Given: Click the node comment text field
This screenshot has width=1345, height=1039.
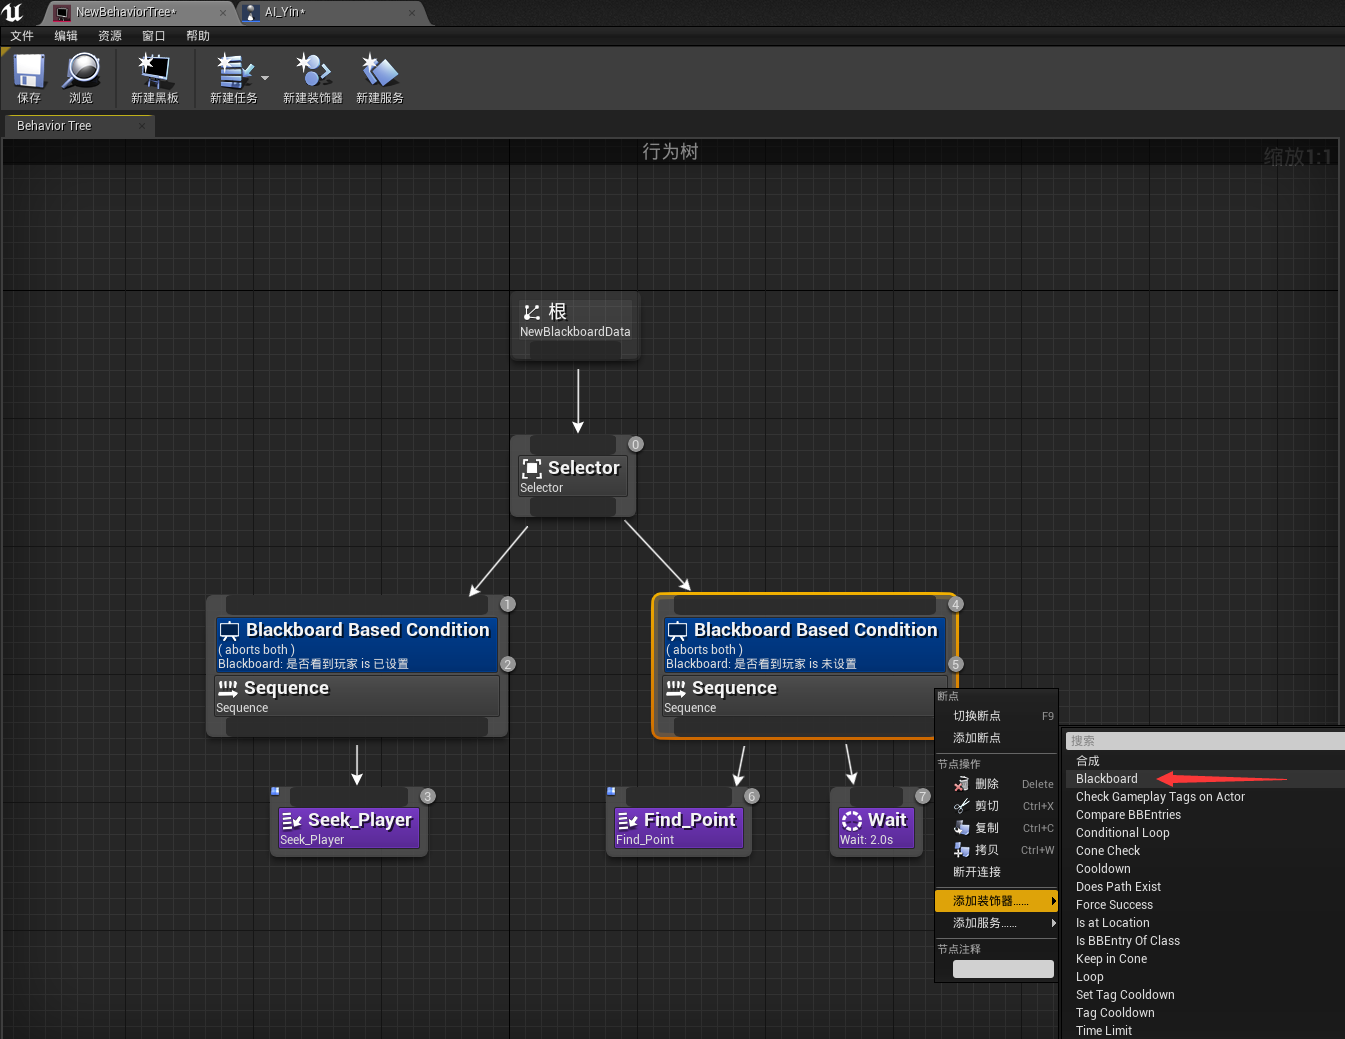Looking at the screenshot, I should pos(1003,969).
